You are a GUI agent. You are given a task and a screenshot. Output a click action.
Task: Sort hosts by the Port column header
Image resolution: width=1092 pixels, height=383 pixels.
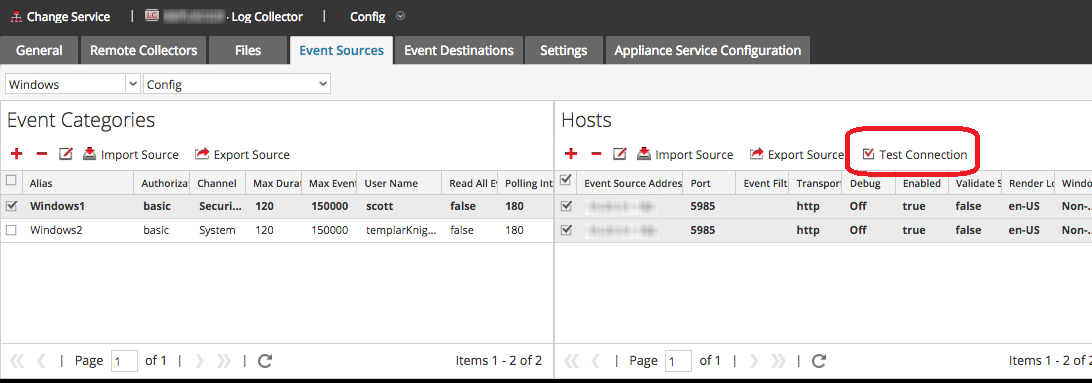point(709,183)
